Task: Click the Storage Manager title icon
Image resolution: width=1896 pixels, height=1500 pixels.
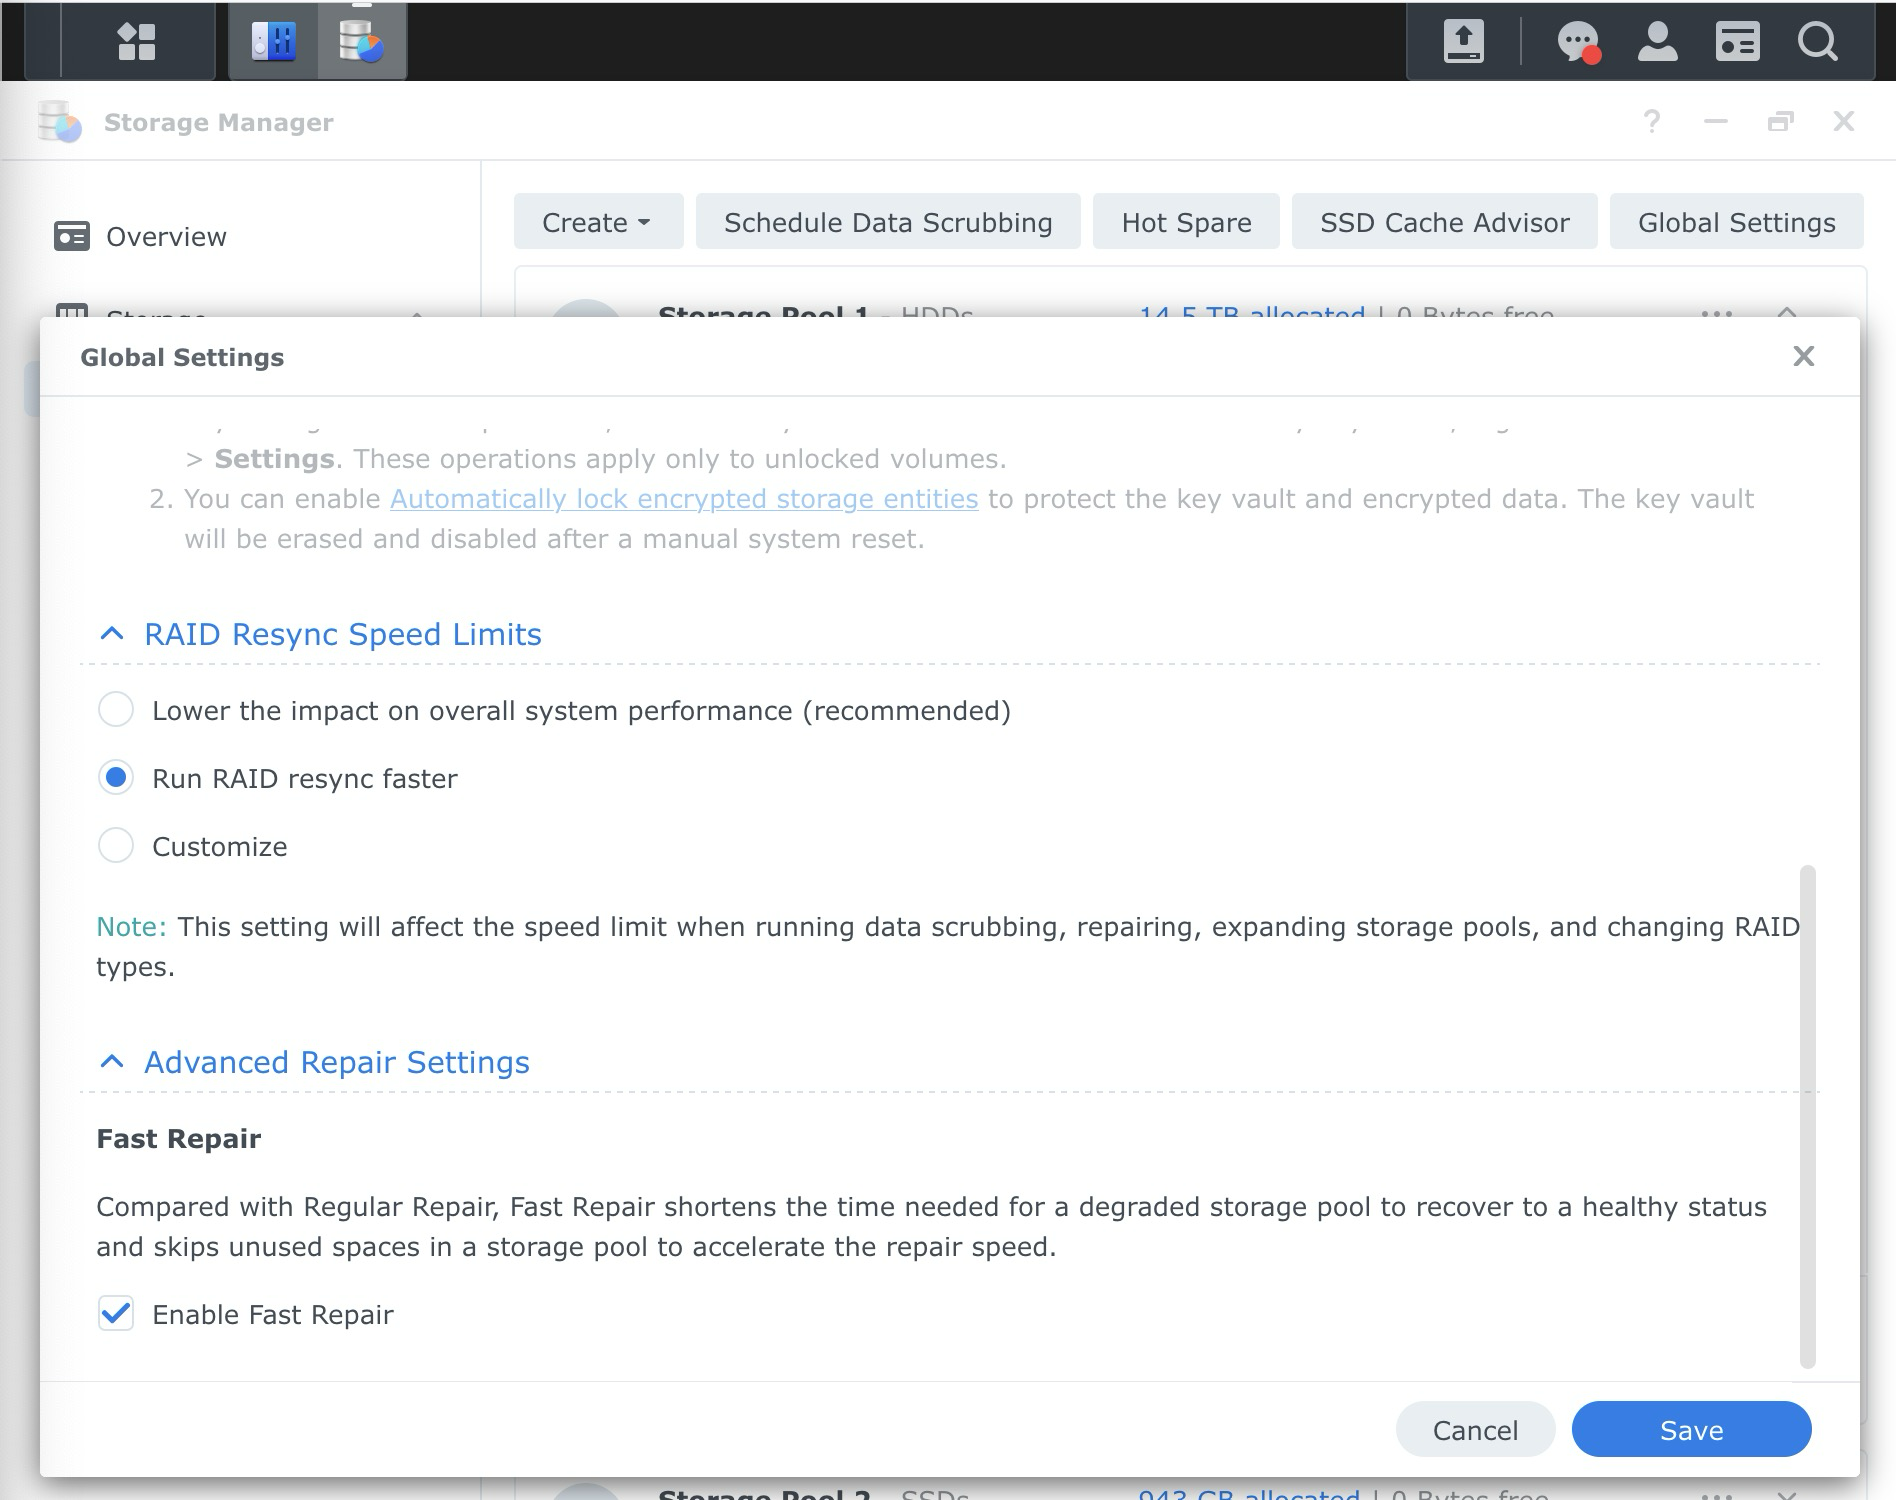Action: [x=59, y=122]
